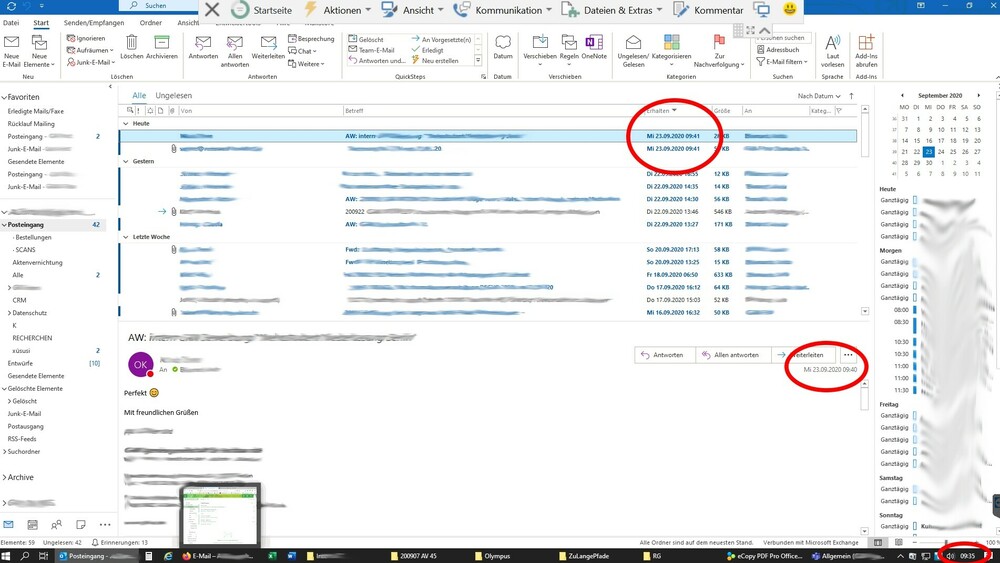The image size is (1000, 563).
Task: Send to OneNote using the ribbon icon
Action: point(595,44)
